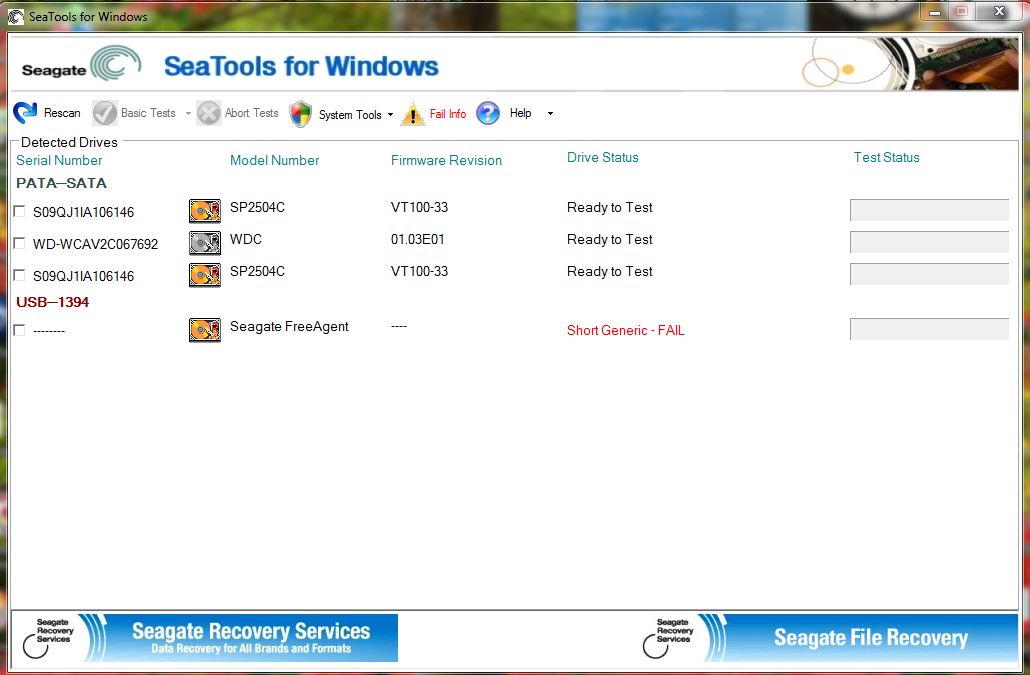Viewport: 1030px width, 675px height.
Task: Click the Serial Number column header
Action: (x=59, y=160)
